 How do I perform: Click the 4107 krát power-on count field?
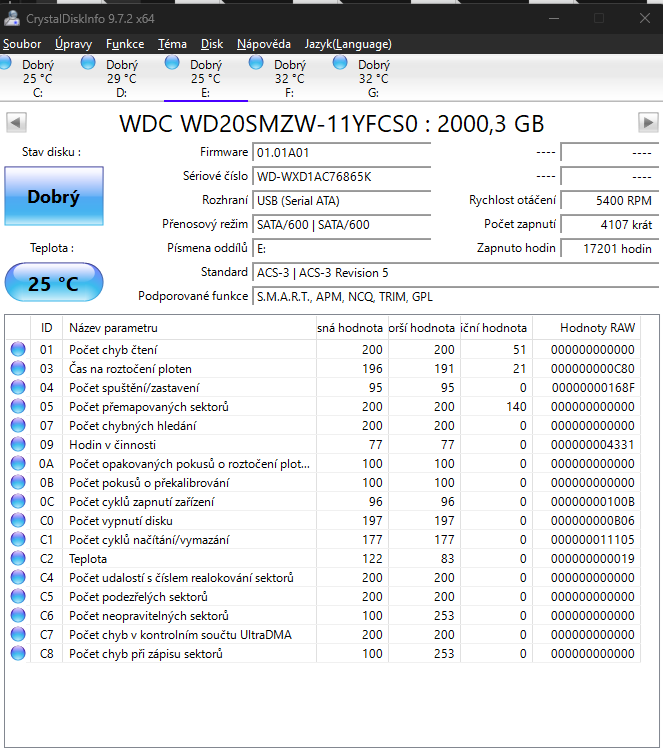(609, 224)
